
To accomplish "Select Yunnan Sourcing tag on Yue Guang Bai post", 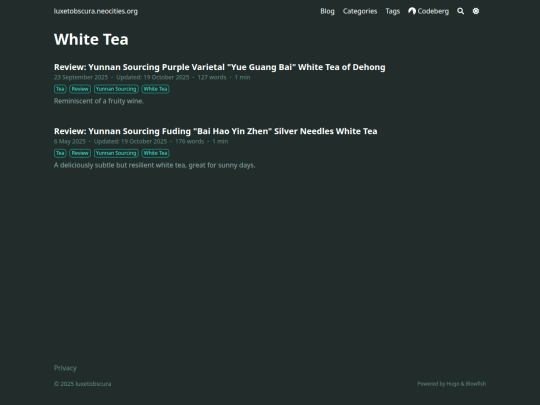I will click(116, 89).
